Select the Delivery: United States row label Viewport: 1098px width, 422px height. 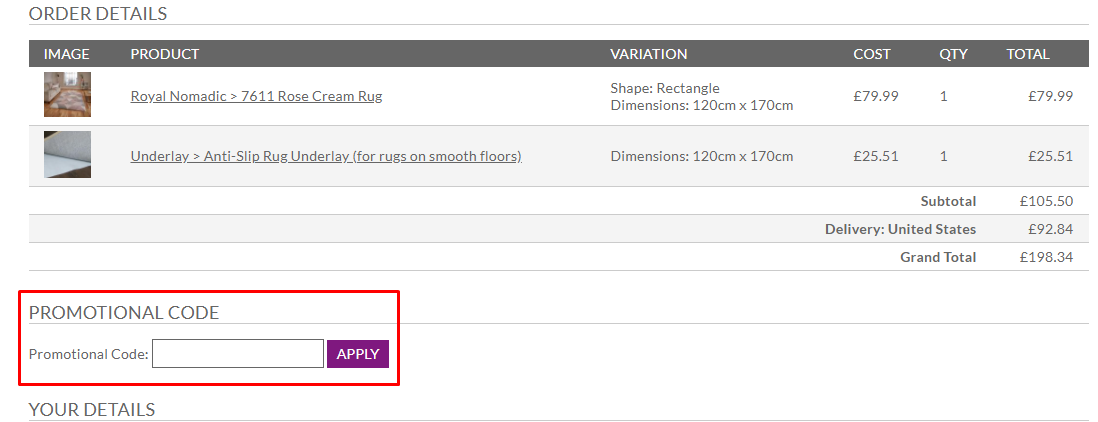coord(901,229)
